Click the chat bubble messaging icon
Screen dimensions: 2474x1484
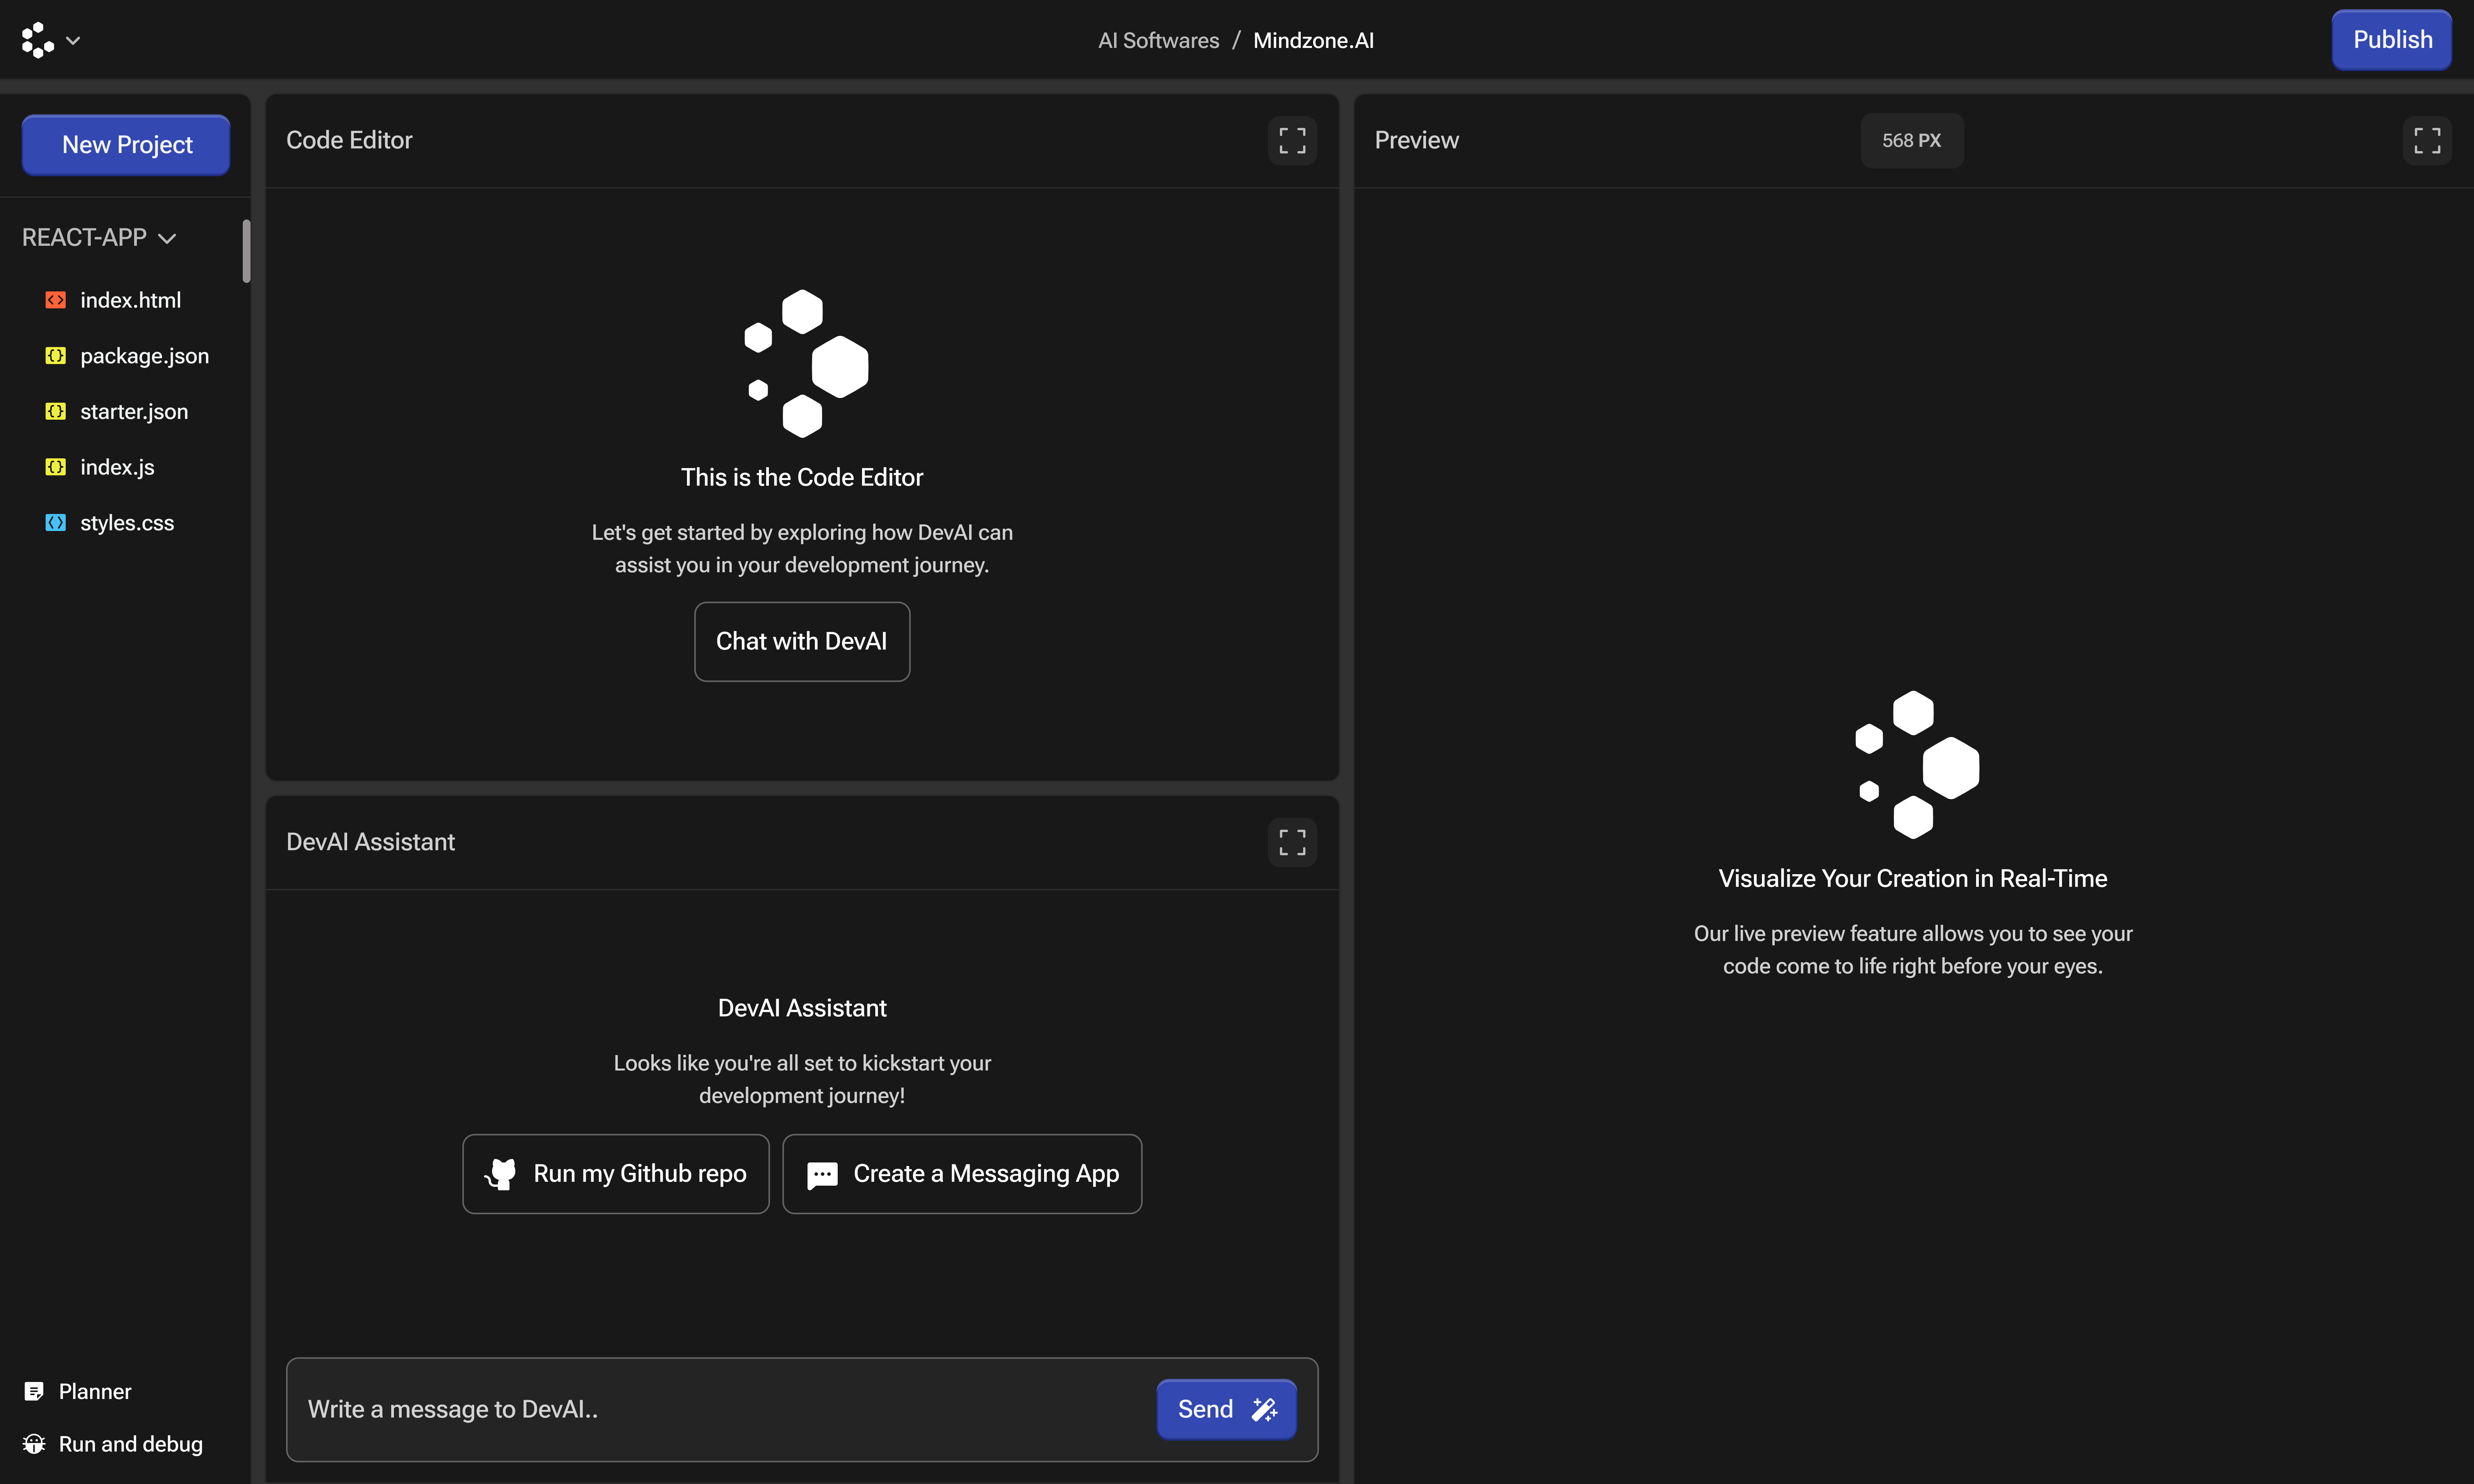tap(822, 1175)
